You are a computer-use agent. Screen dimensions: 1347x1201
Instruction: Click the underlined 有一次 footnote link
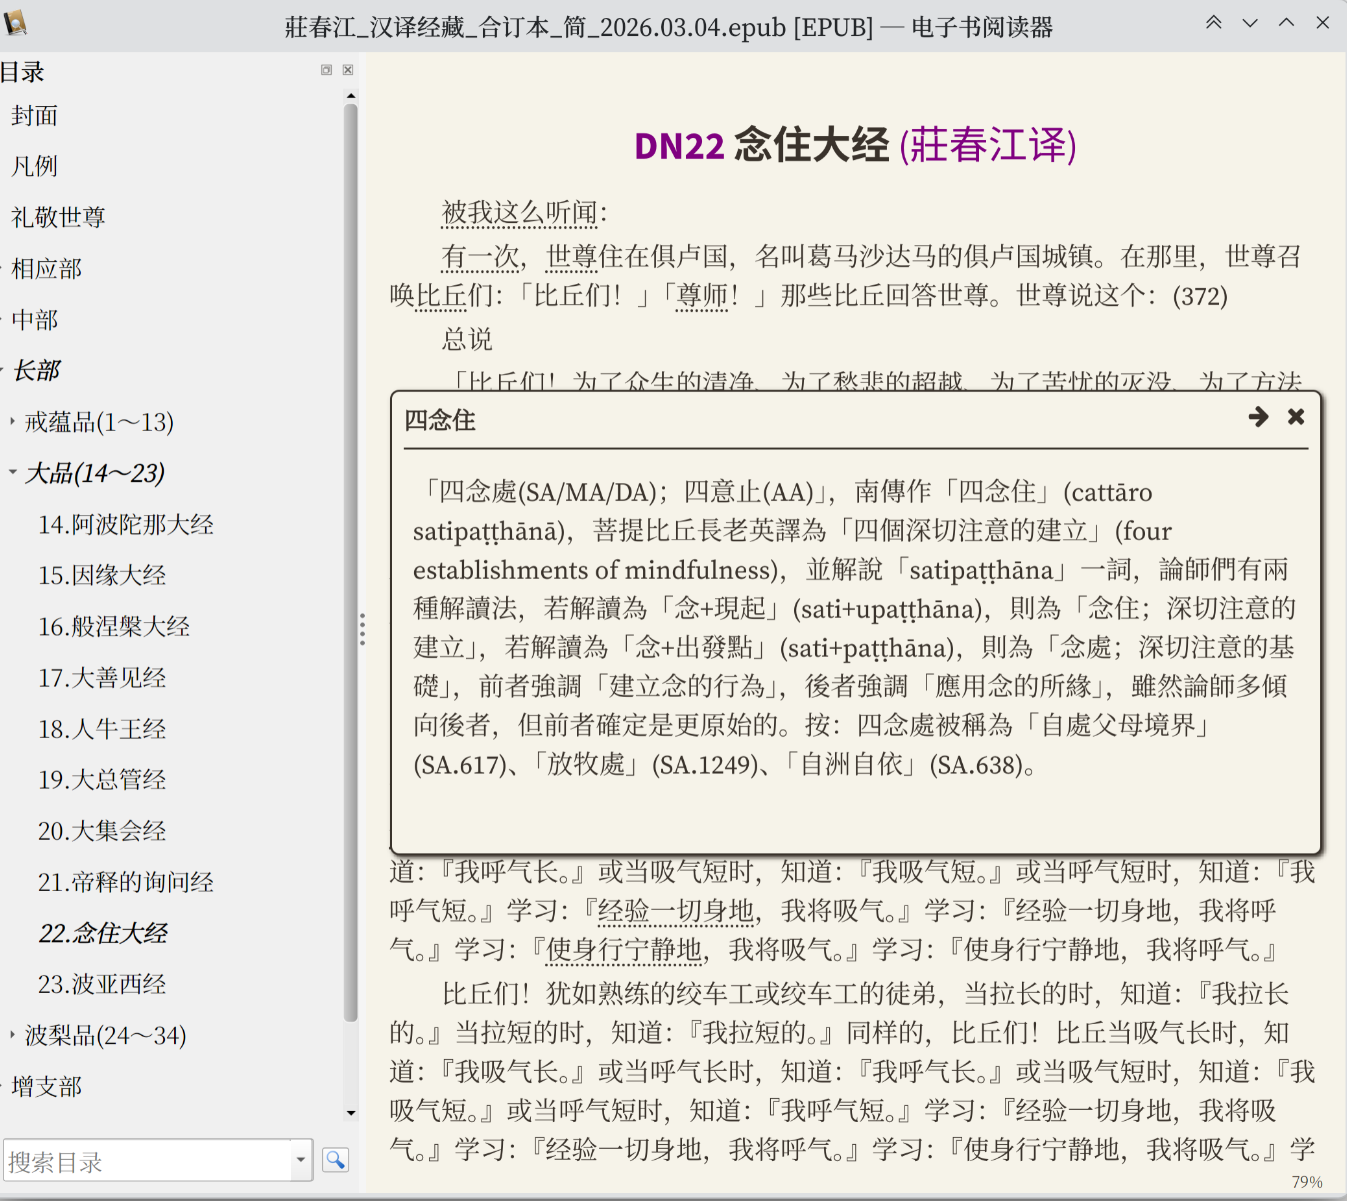tap(481, 257)
